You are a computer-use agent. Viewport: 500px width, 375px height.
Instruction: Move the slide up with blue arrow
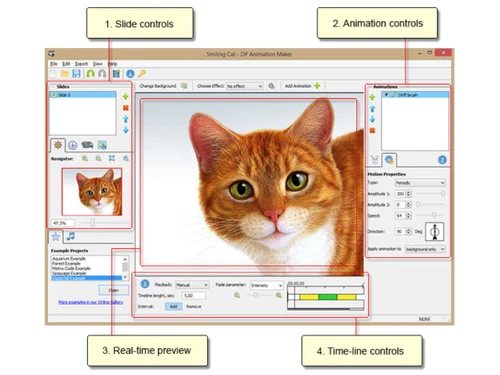point(126,119)
